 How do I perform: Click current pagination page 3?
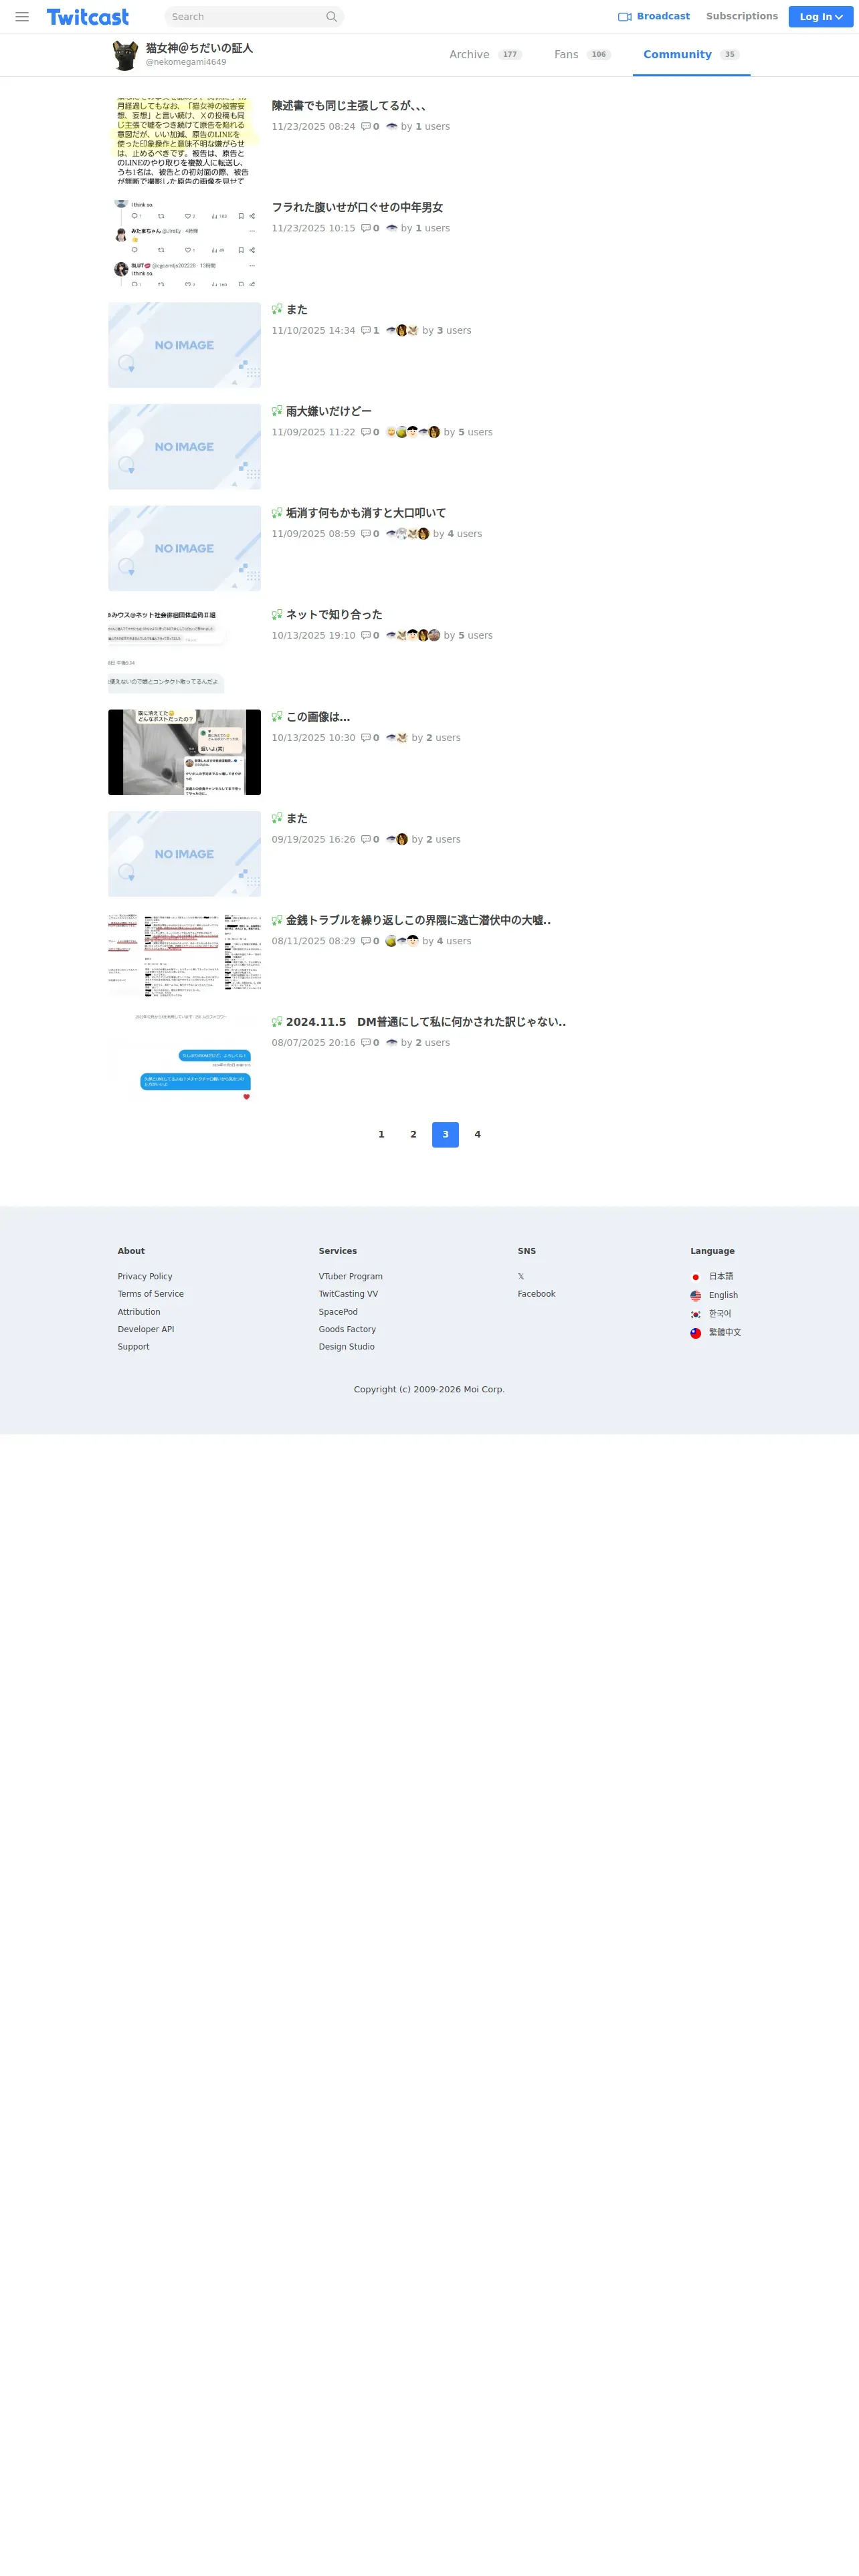click(445, 1135)
